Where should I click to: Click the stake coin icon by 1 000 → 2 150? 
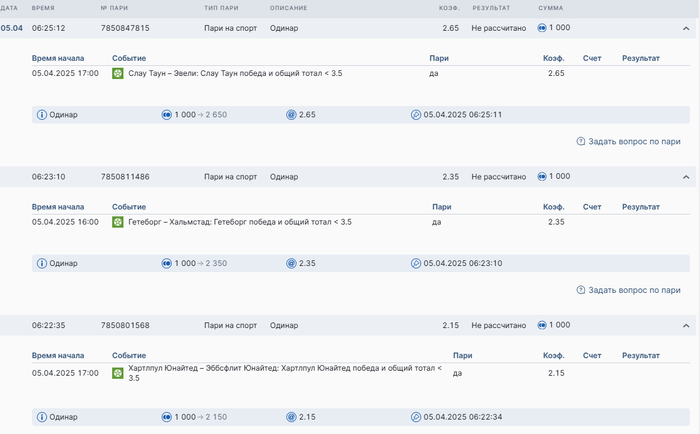(167, 416)
